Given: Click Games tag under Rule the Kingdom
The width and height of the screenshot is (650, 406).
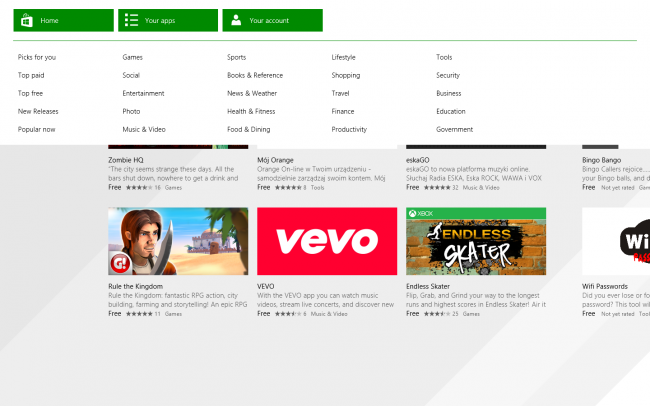Looking at the screenshot, I should point(173,314).
